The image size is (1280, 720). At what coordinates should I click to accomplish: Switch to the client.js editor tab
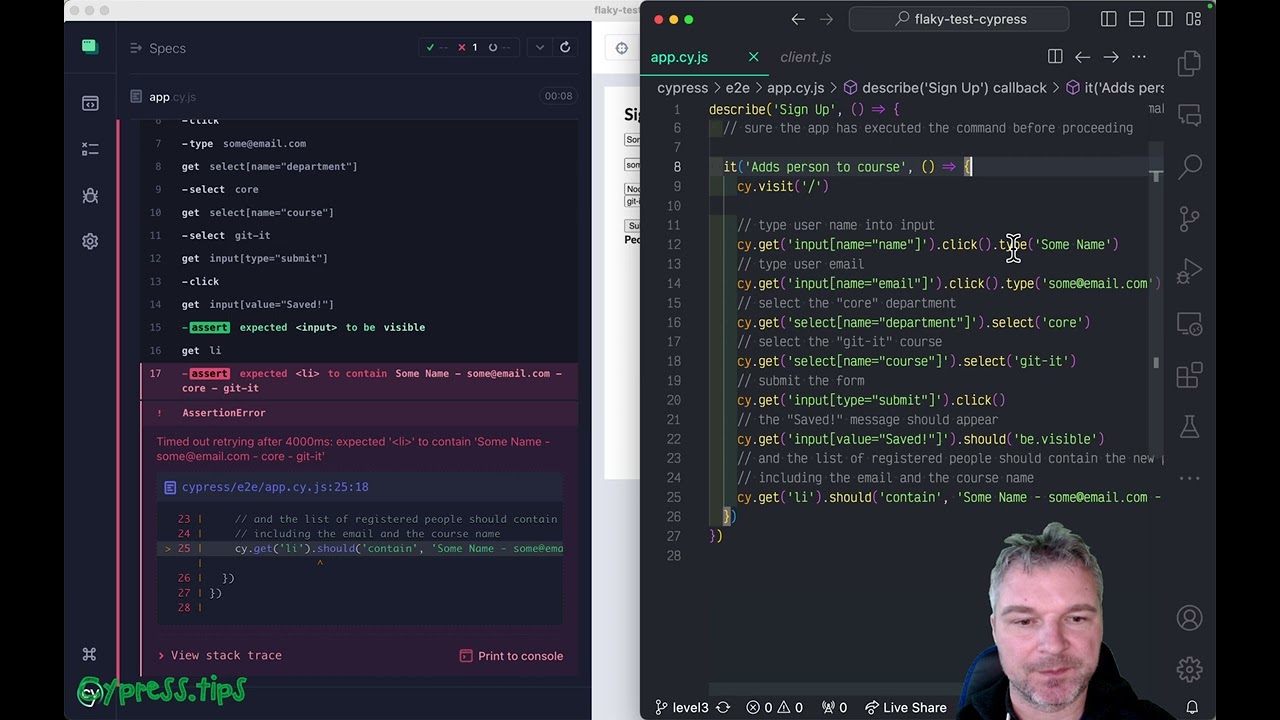coord(805,57)
